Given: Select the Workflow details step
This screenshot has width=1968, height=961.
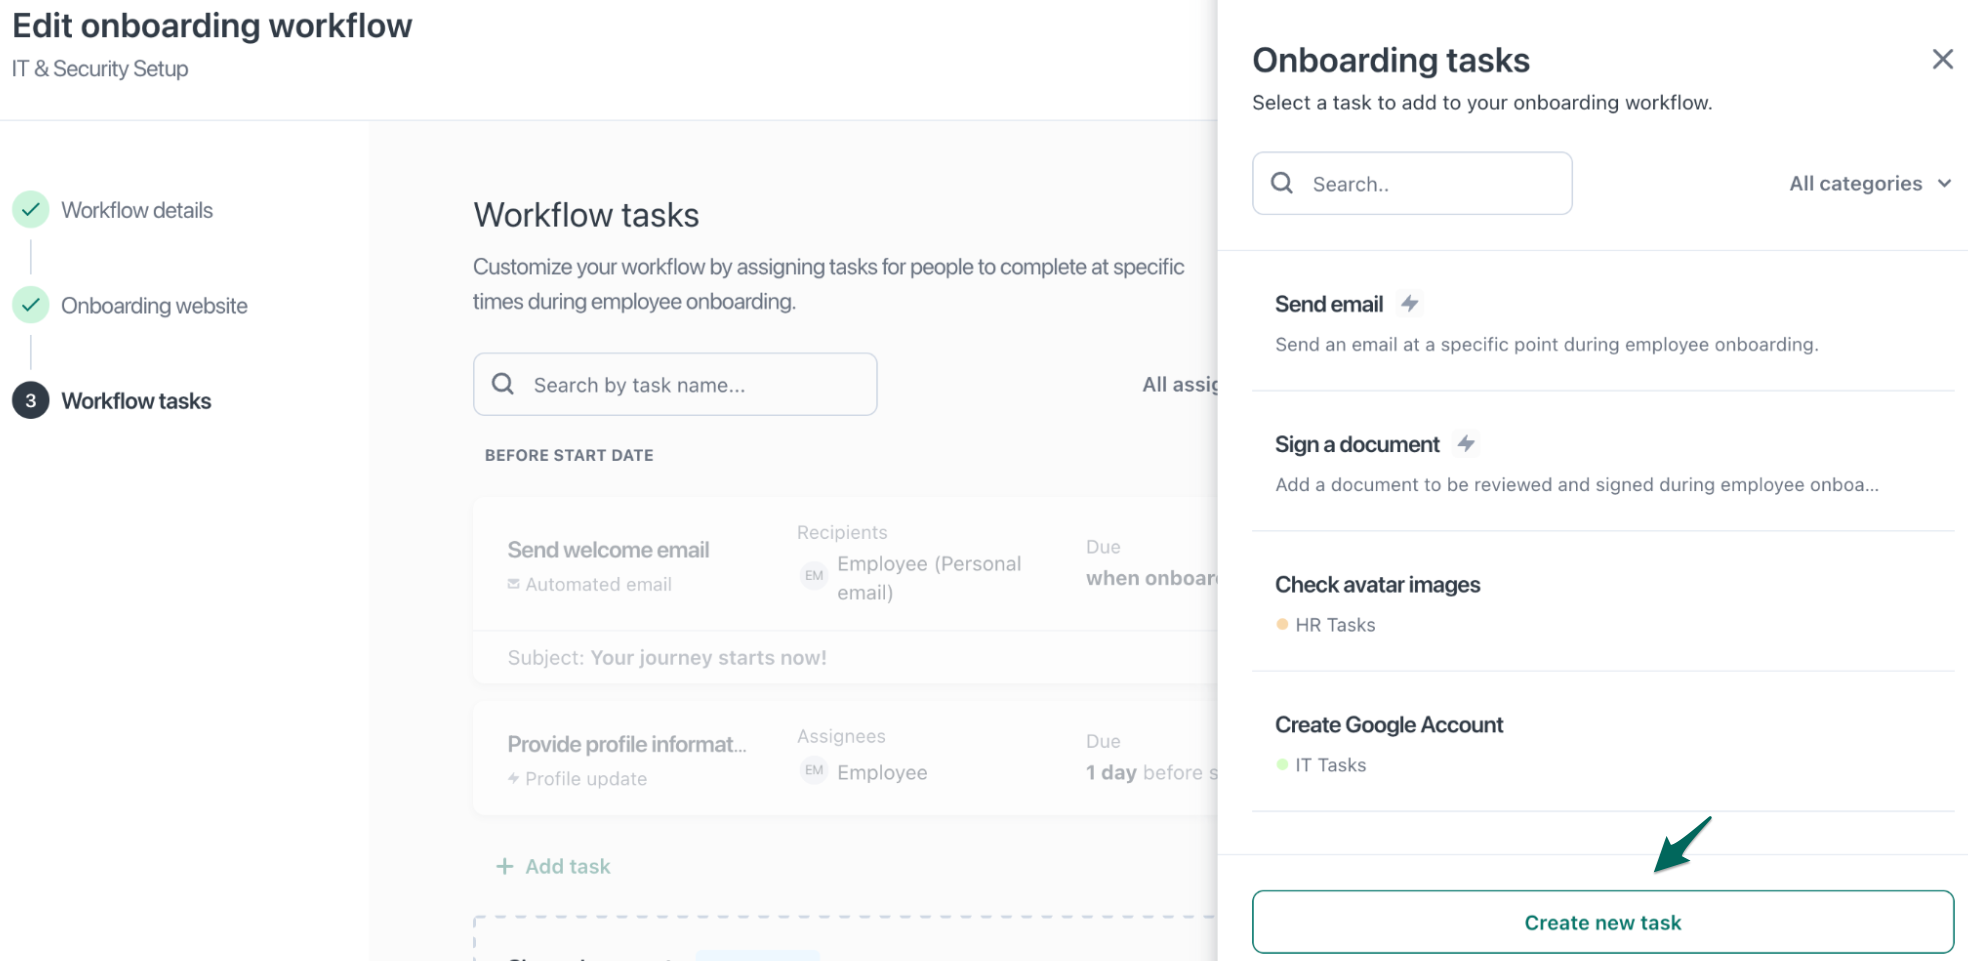Looking at the screenshot, I should point(137,210).
